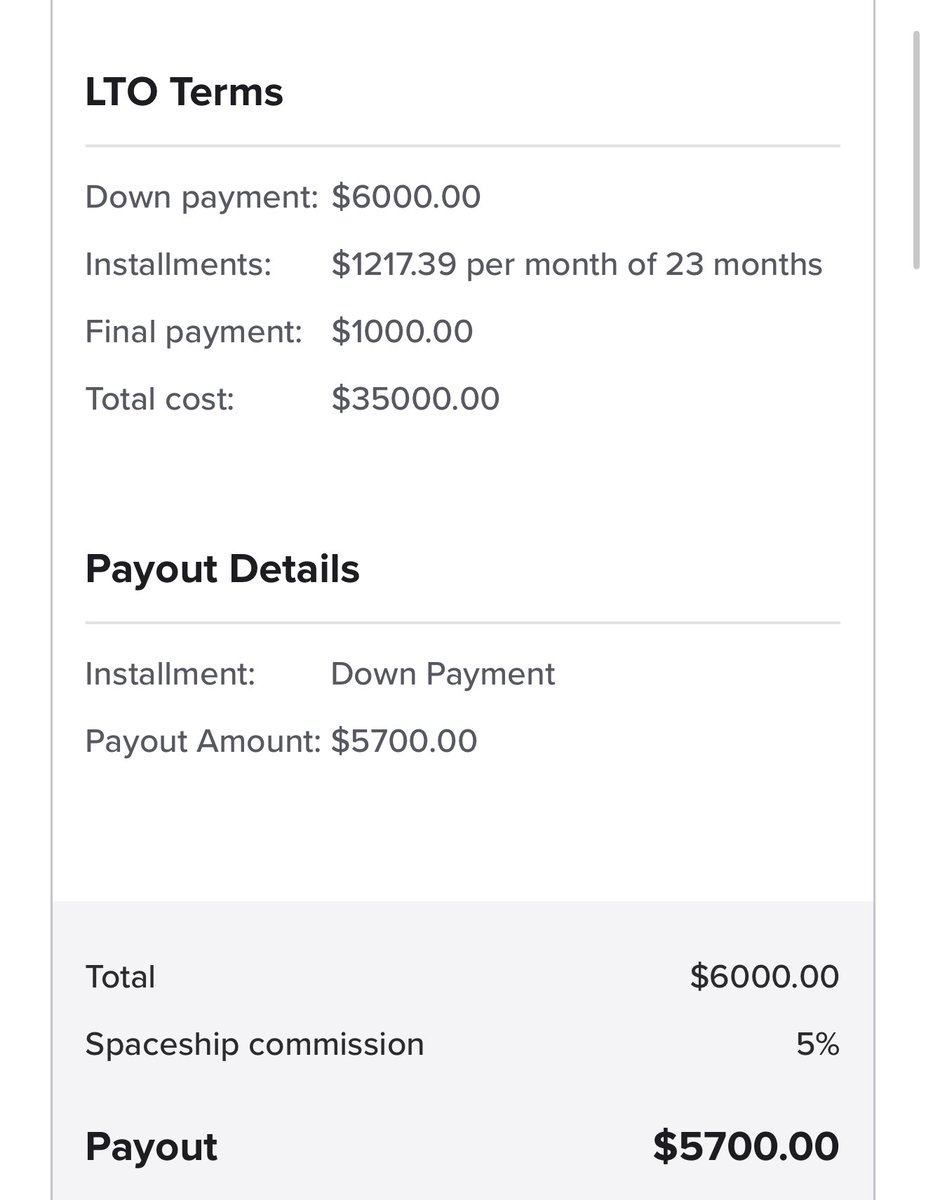The image size is (926, 1200).
Task: Click the Total label in summary
Action: tap(120, 977)
